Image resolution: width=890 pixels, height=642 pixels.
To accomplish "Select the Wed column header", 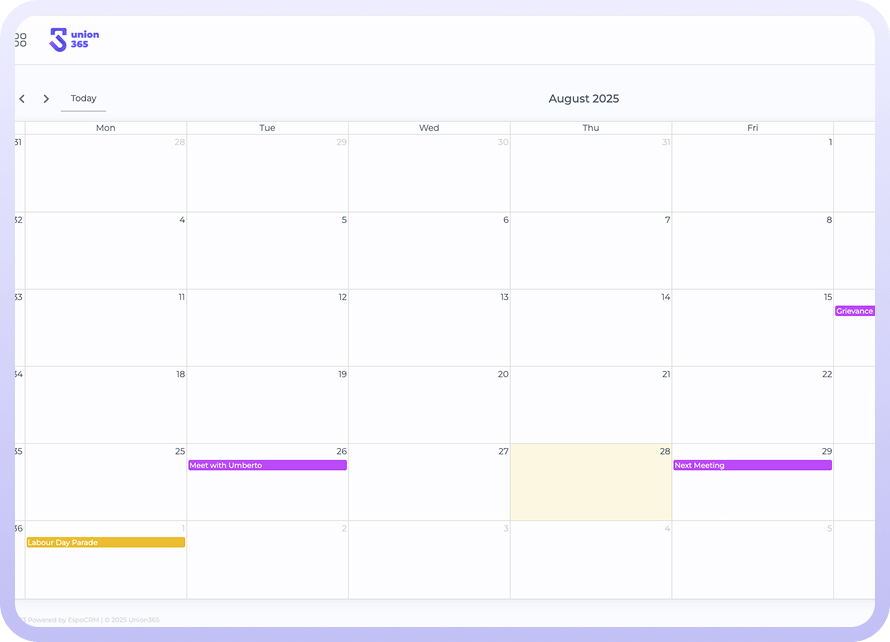I will coord(429,128).
